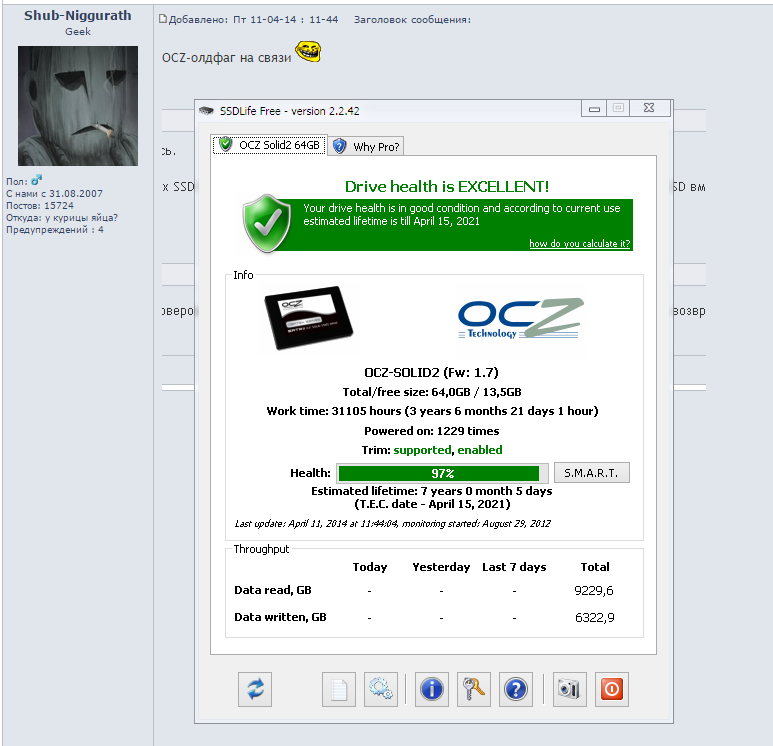Open settings via the gears icon
This screenshot has height=746, width=773.
[381, 689]
